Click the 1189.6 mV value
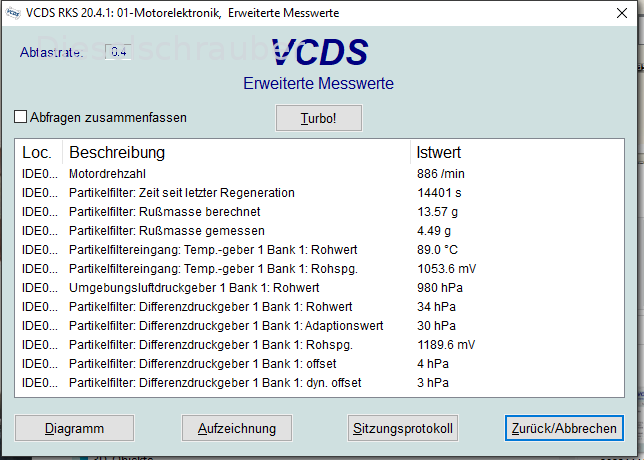 click(x=446, y=345)
